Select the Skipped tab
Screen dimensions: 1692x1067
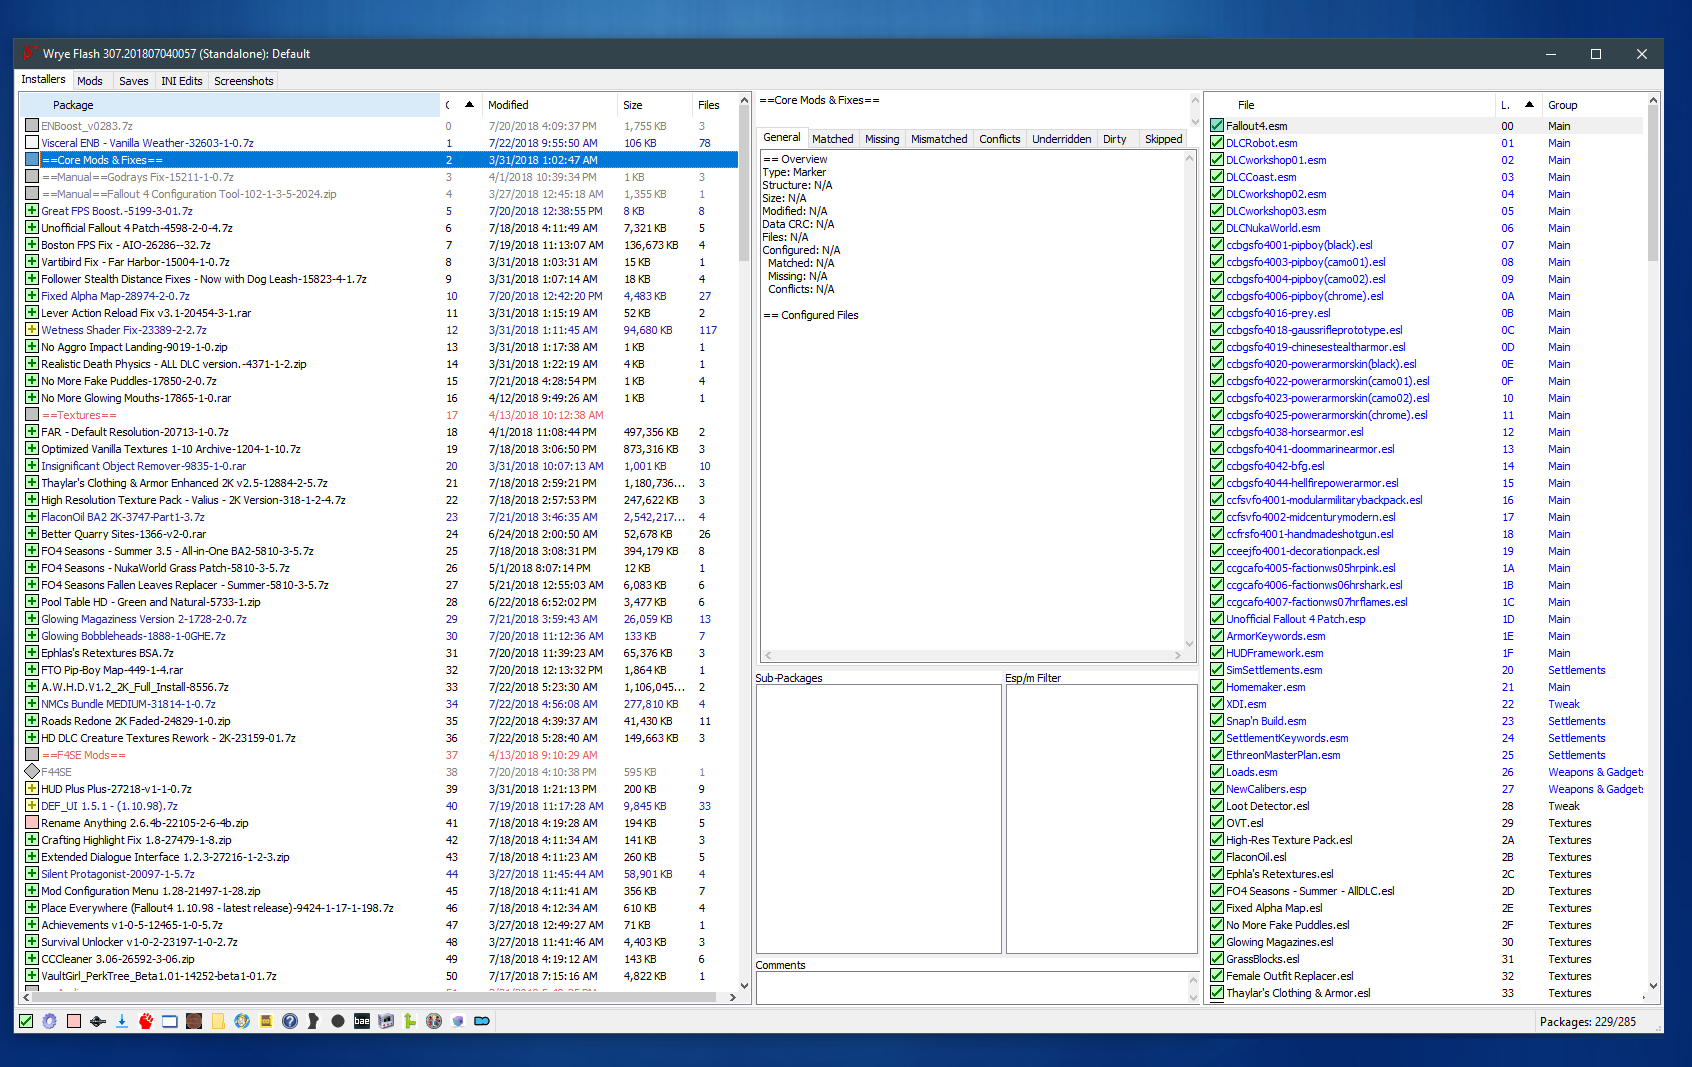tap(1163, 139)
